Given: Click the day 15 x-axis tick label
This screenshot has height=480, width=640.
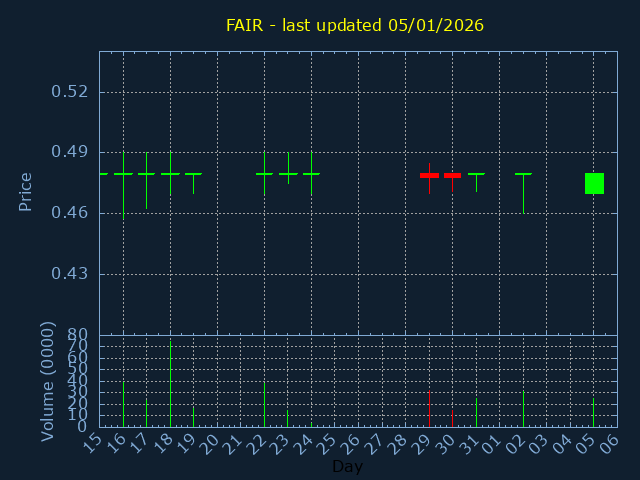Looking at the screenshot, I should [93, 443].
